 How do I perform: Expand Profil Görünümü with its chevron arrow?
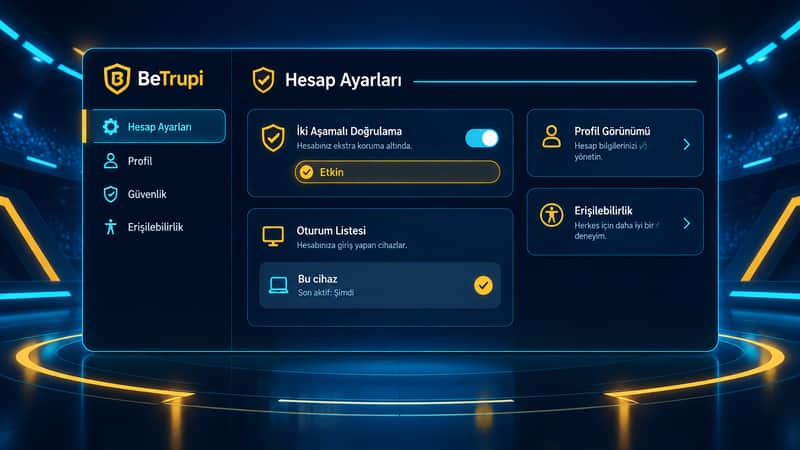click(x=687, y=144)
